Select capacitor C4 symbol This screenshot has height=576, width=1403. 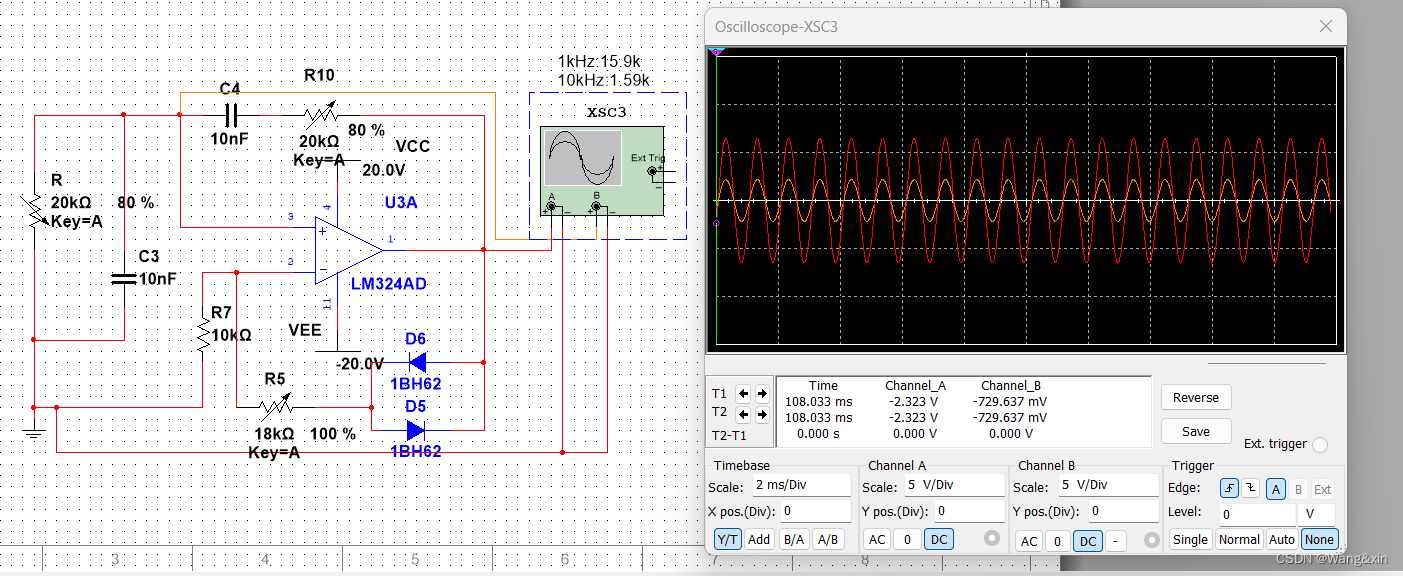coord(231,115)
